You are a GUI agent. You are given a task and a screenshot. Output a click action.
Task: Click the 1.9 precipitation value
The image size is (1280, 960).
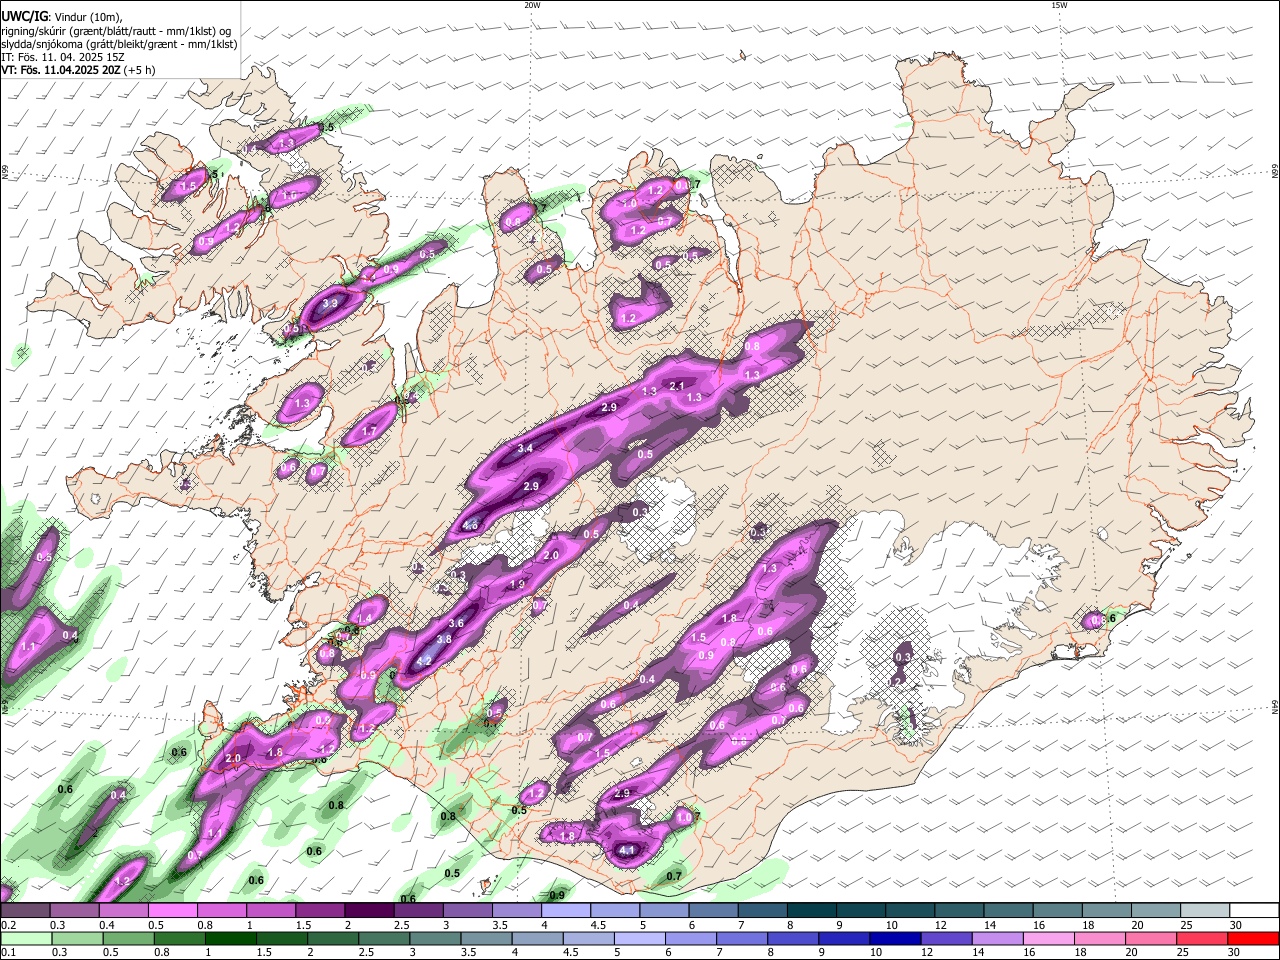tap(517, 584)
